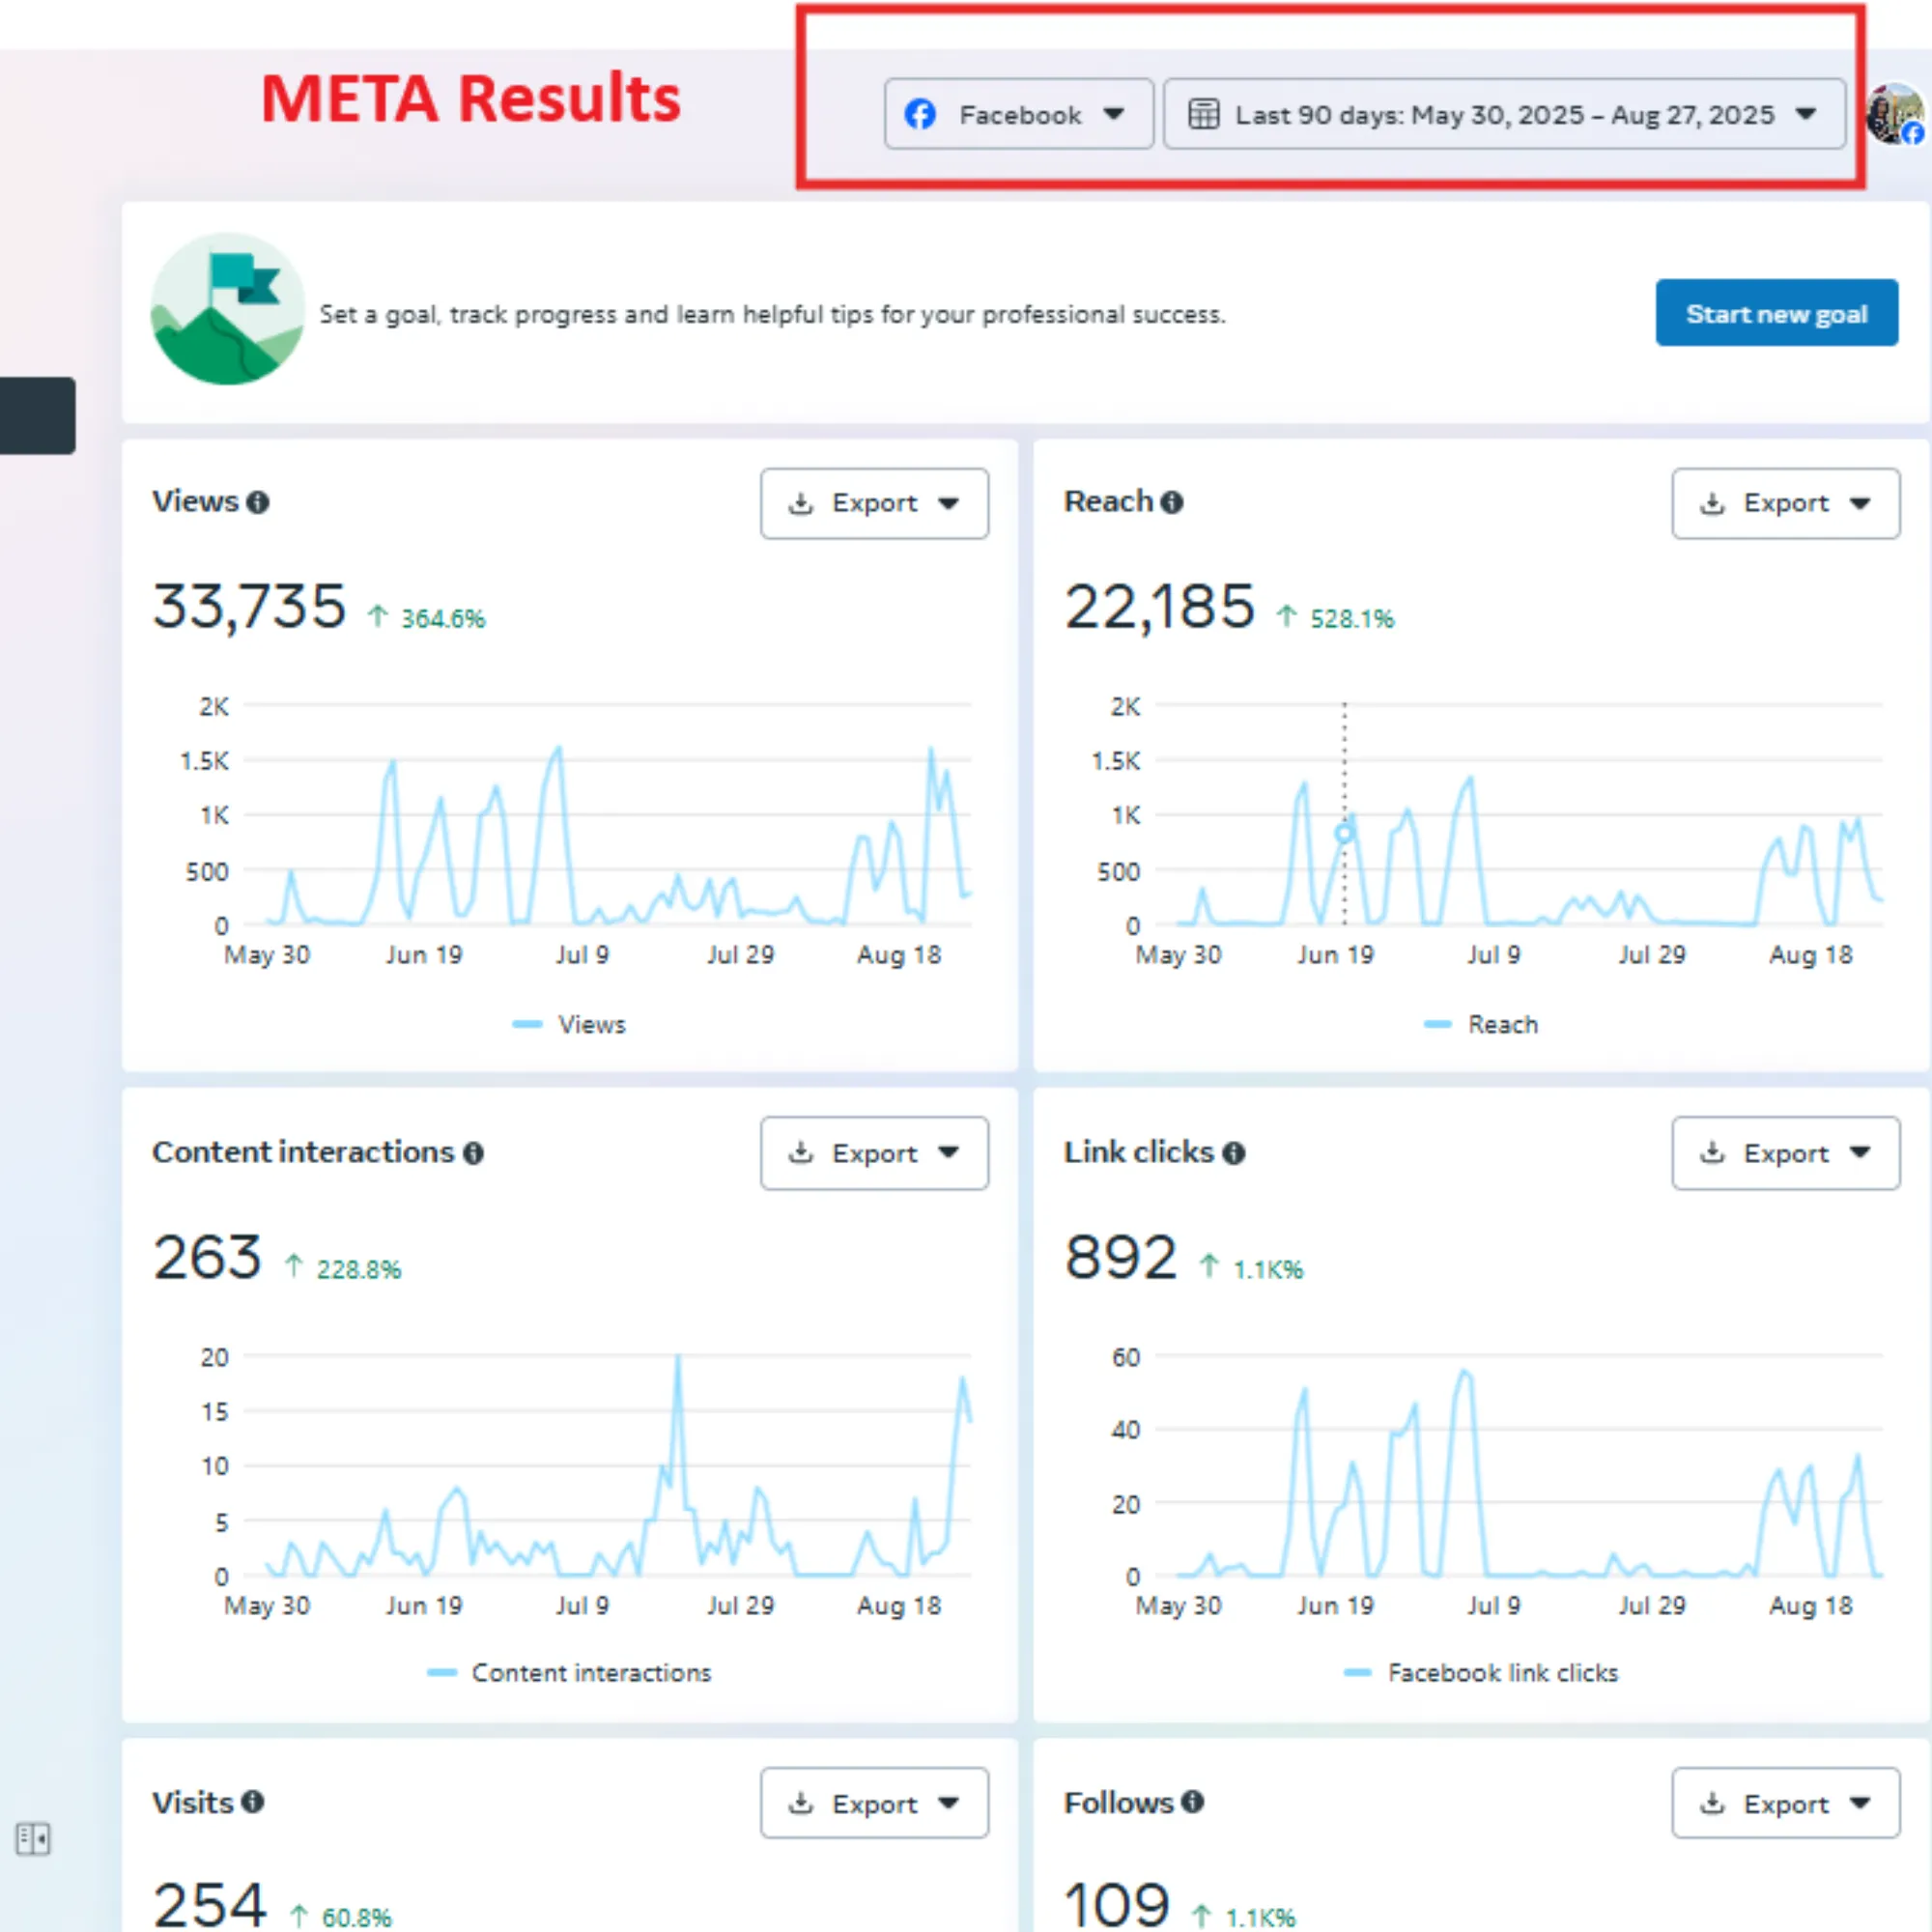Open the Last 90 days date range picker
This screenshot has height=1932, width=1932.
click(x=1504, y=115)
